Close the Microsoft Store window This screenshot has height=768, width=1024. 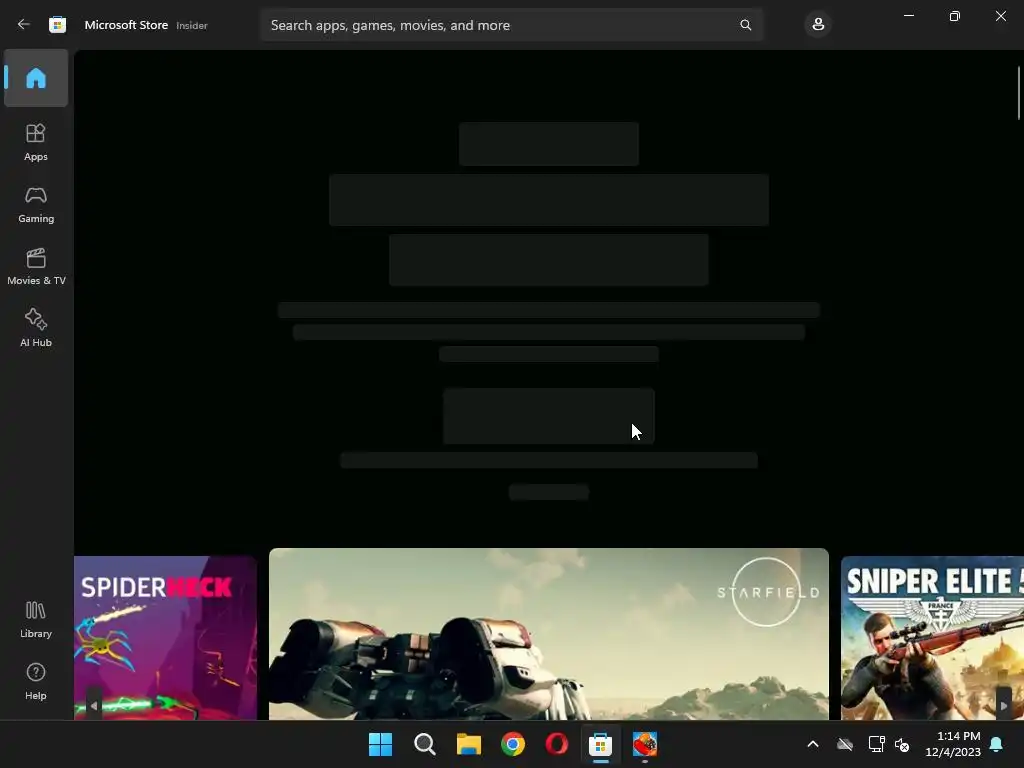coord(1000,16)
